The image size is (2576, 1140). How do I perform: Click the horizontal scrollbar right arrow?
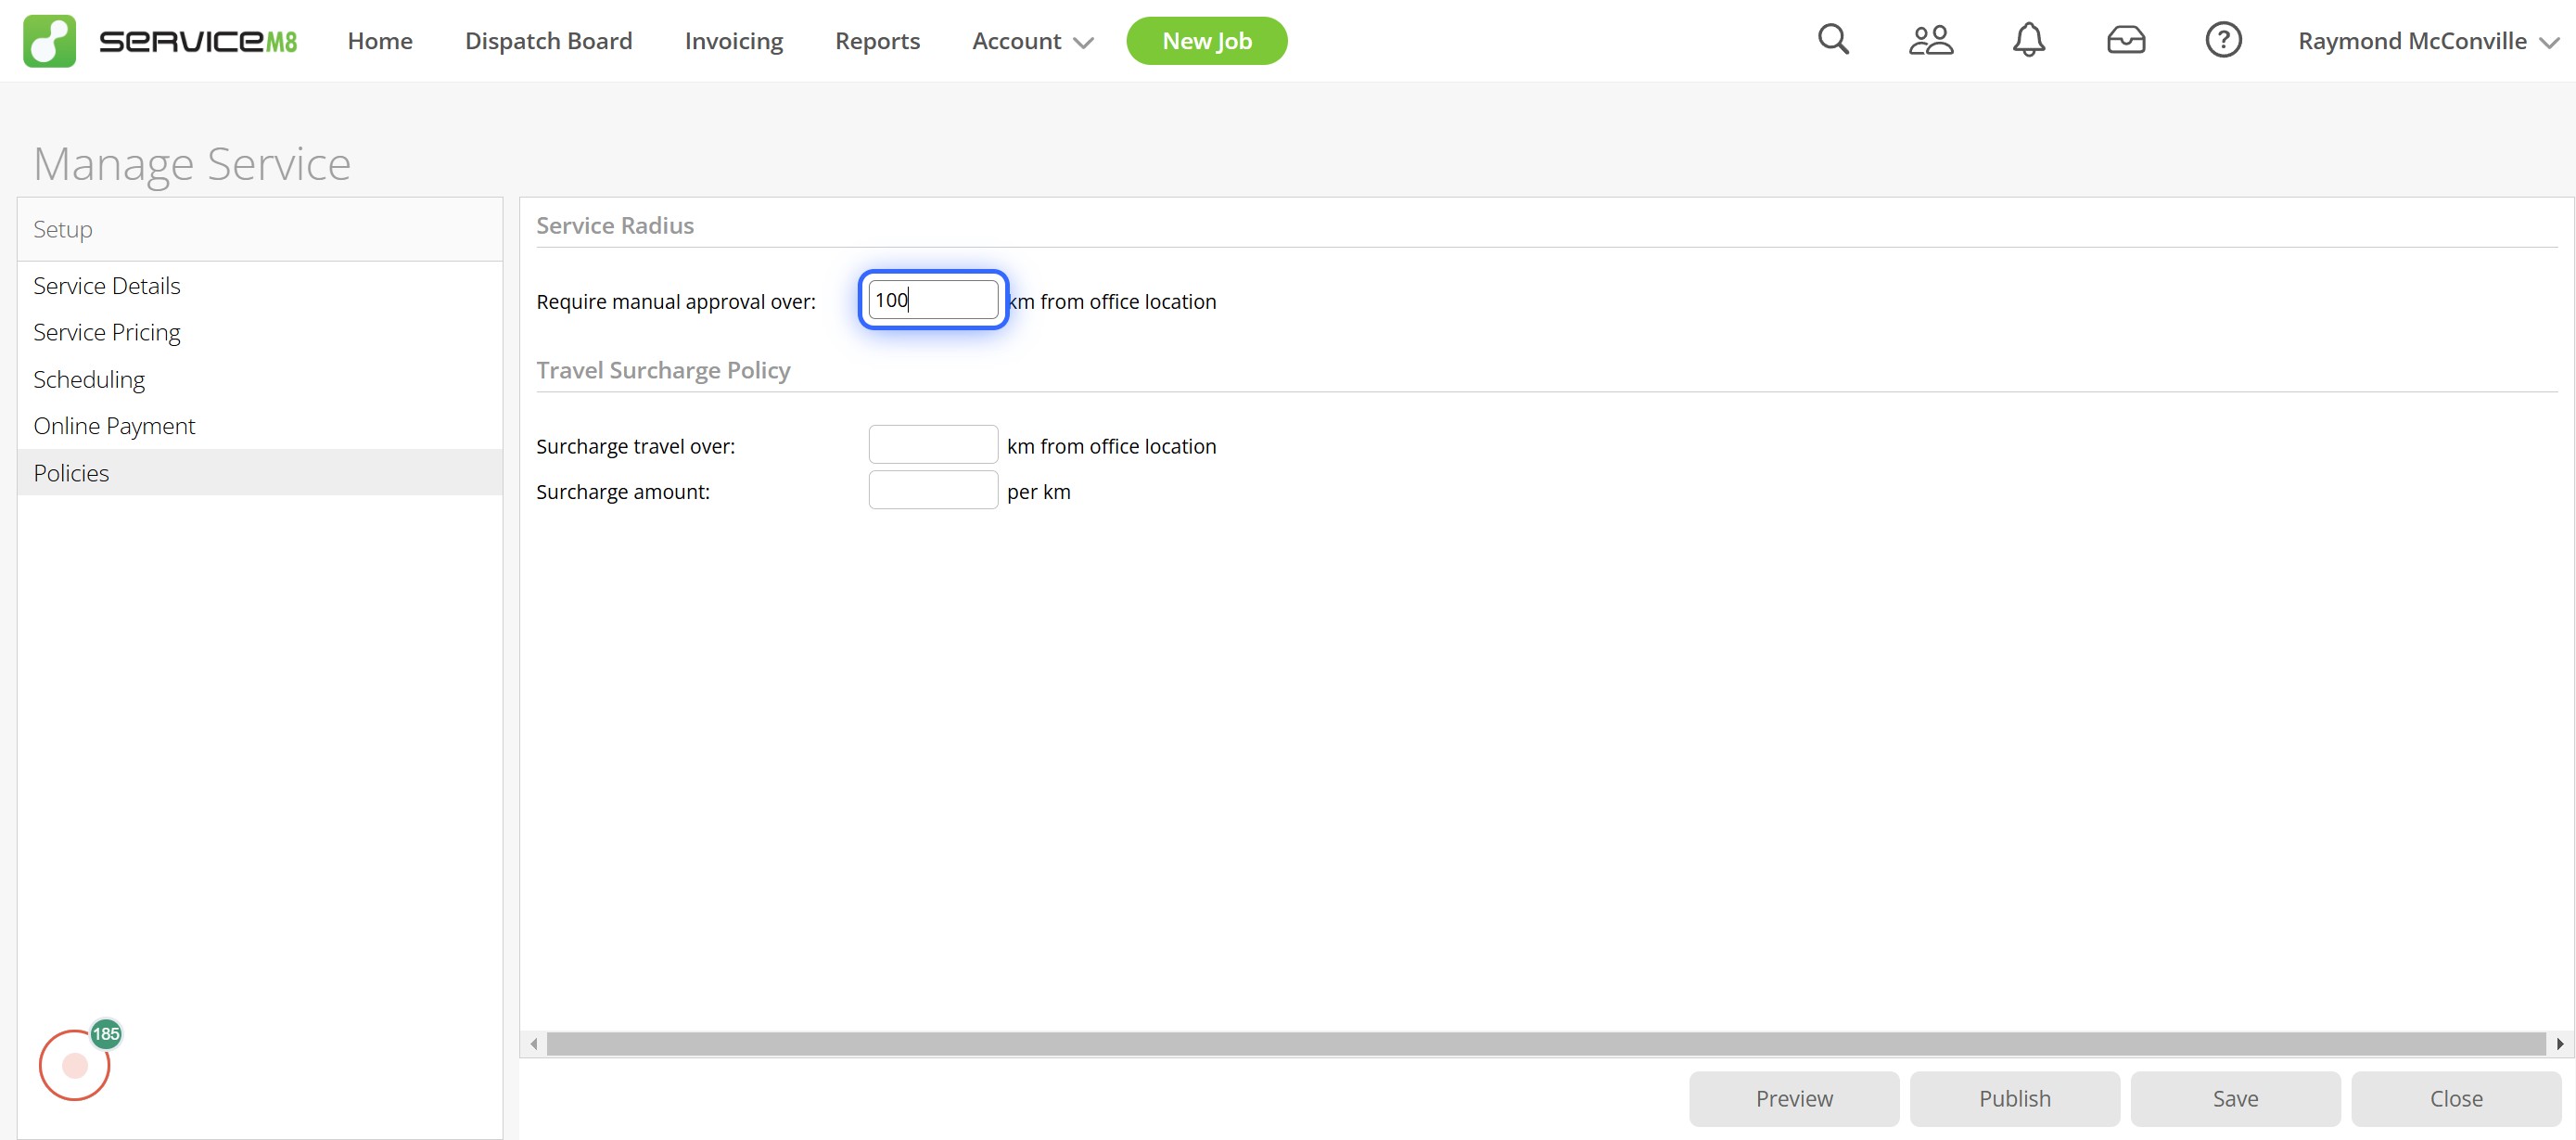(x=2560, y=1044)
